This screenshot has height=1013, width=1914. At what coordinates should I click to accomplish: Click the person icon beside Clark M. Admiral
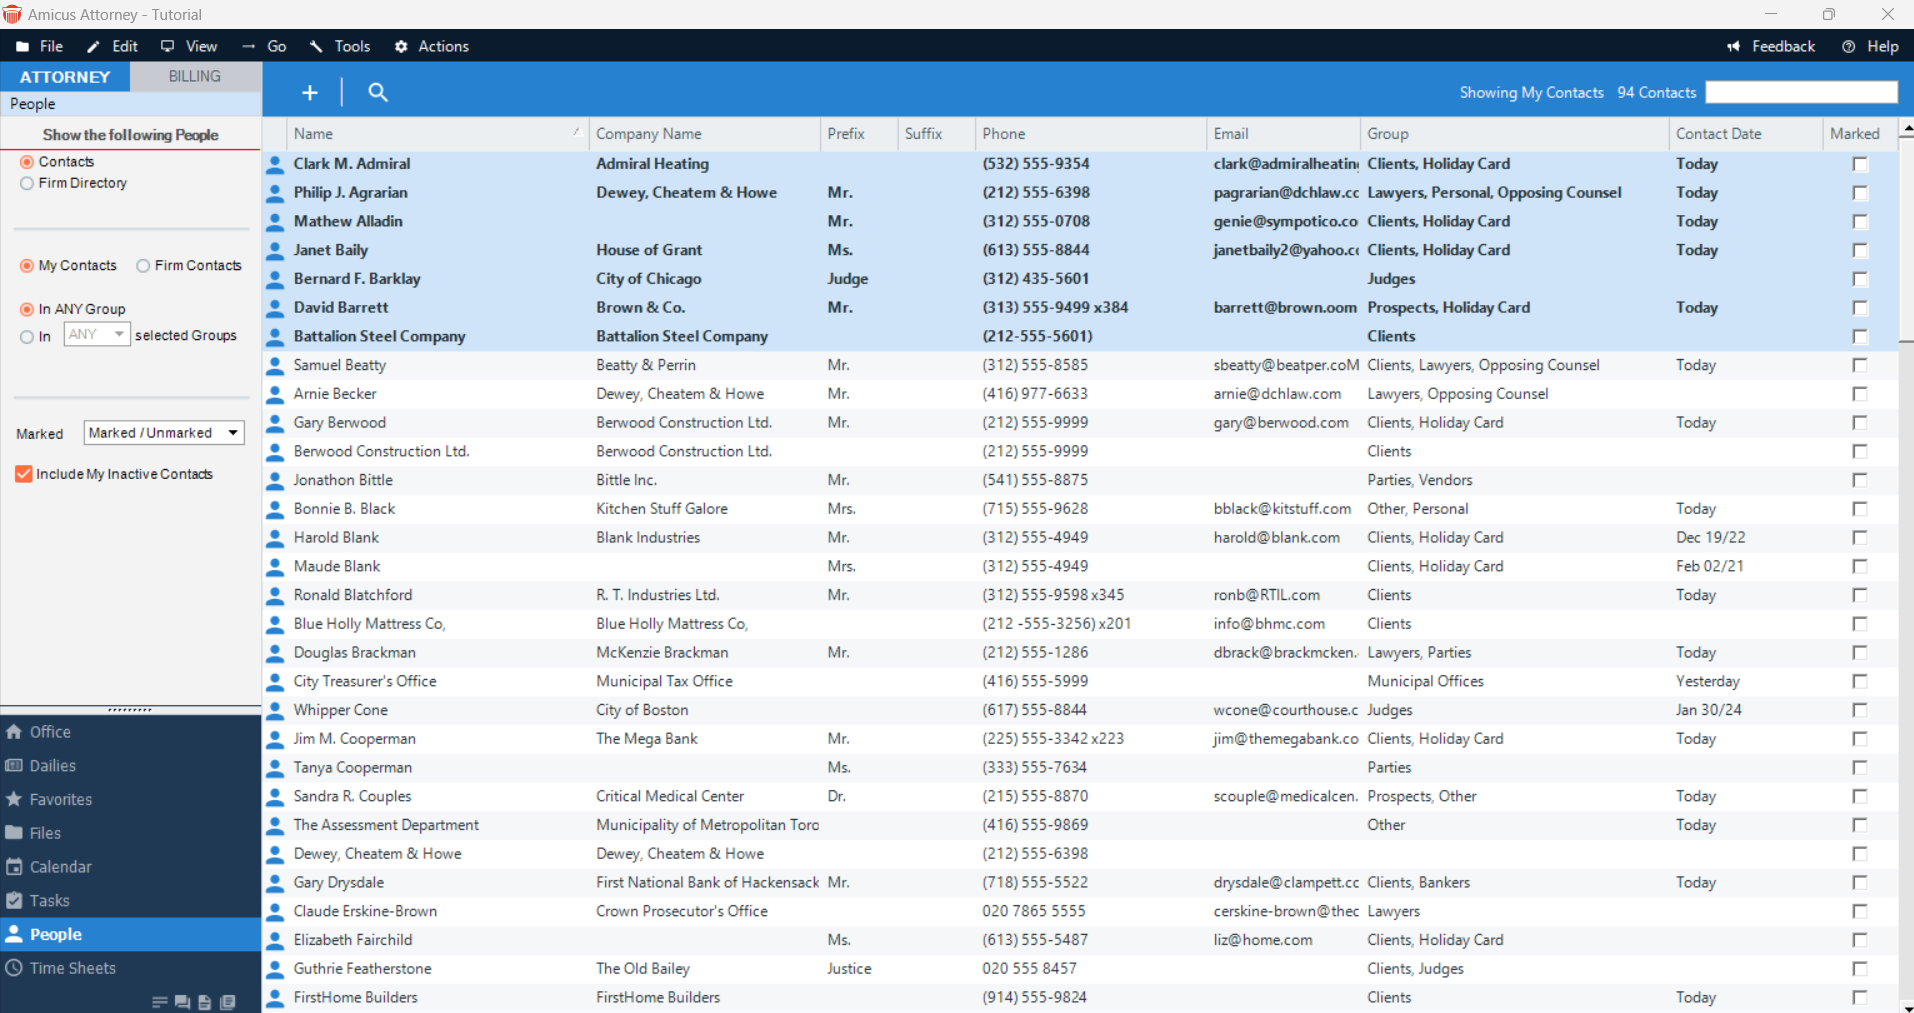pos(275,164)
